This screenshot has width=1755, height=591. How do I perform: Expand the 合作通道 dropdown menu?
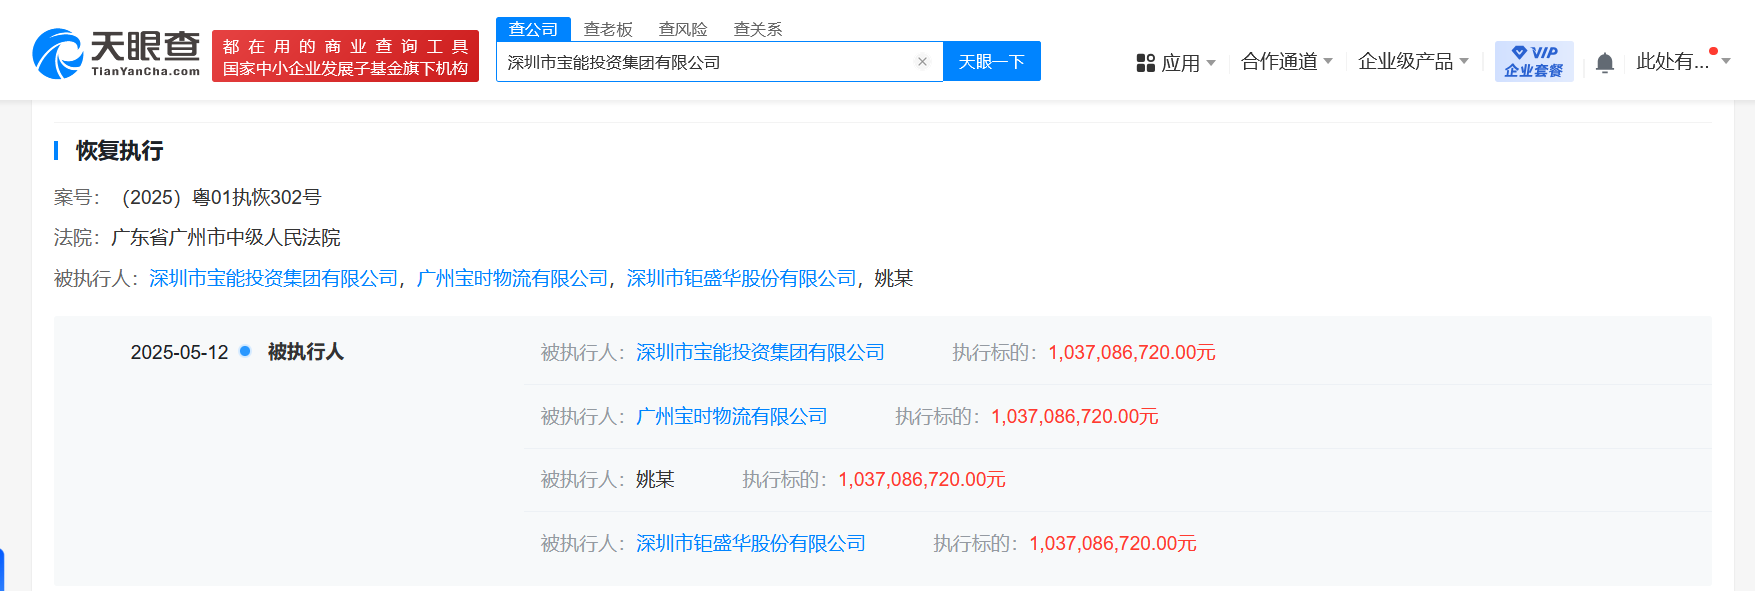tap(1287, 61)
